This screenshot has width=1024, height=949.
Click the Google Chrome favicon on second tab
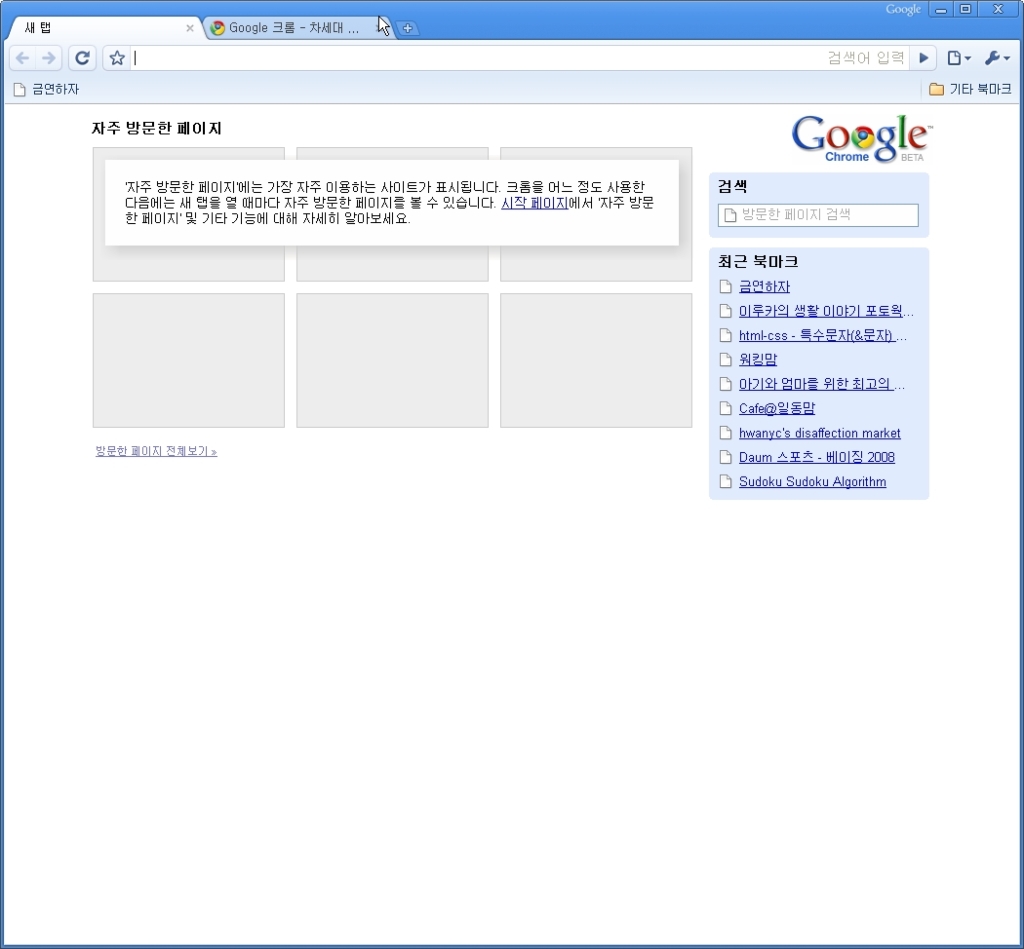coord(217,28)
